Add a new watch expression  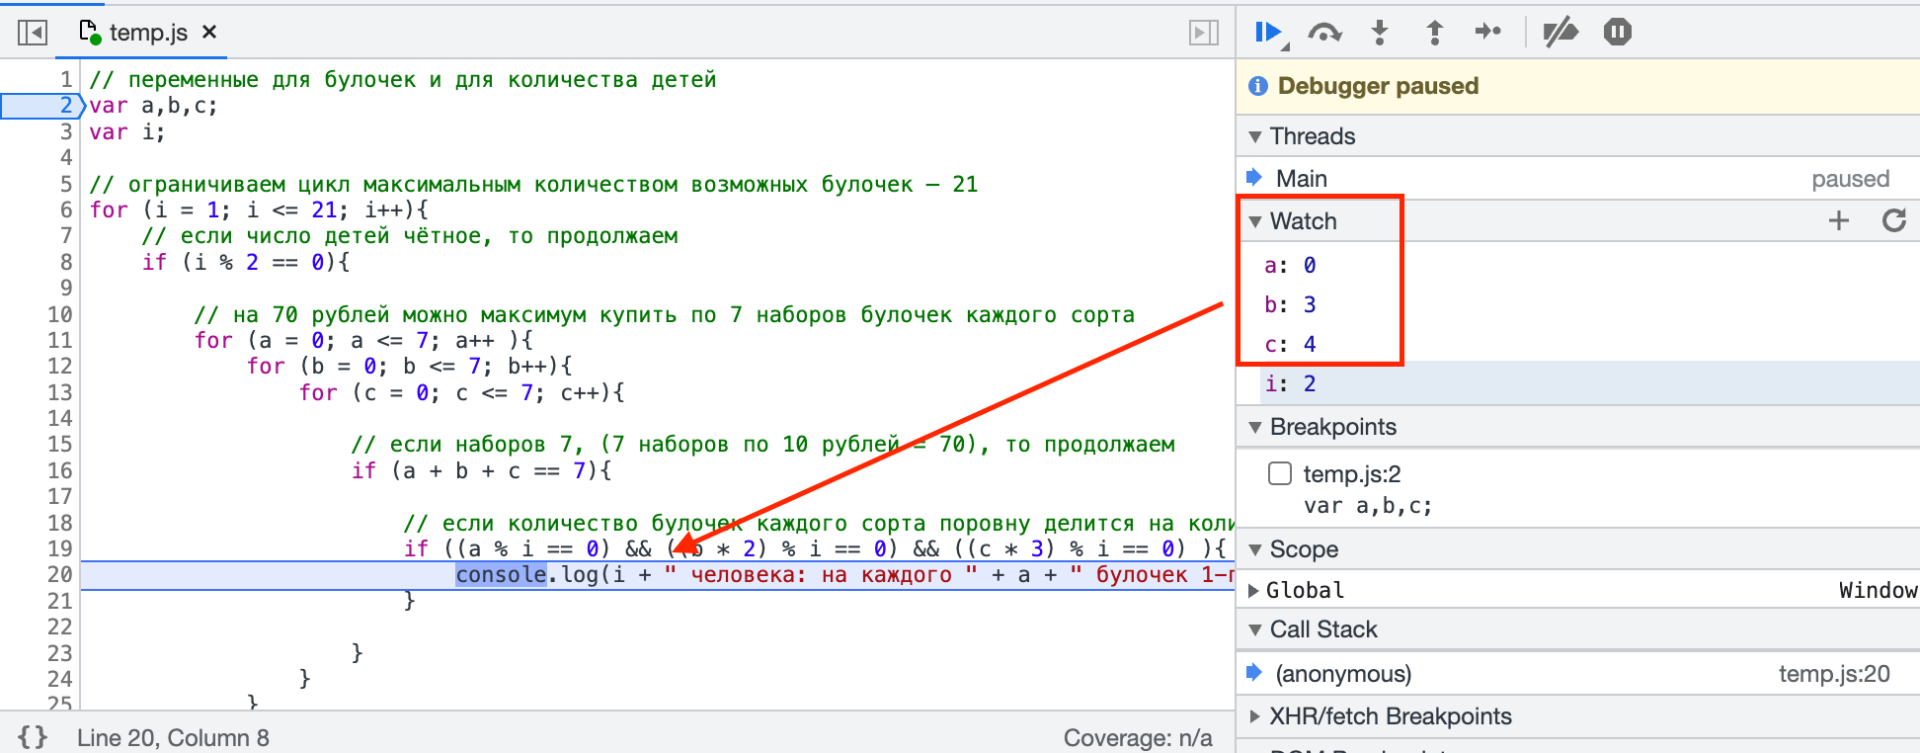coord(1838,221)
